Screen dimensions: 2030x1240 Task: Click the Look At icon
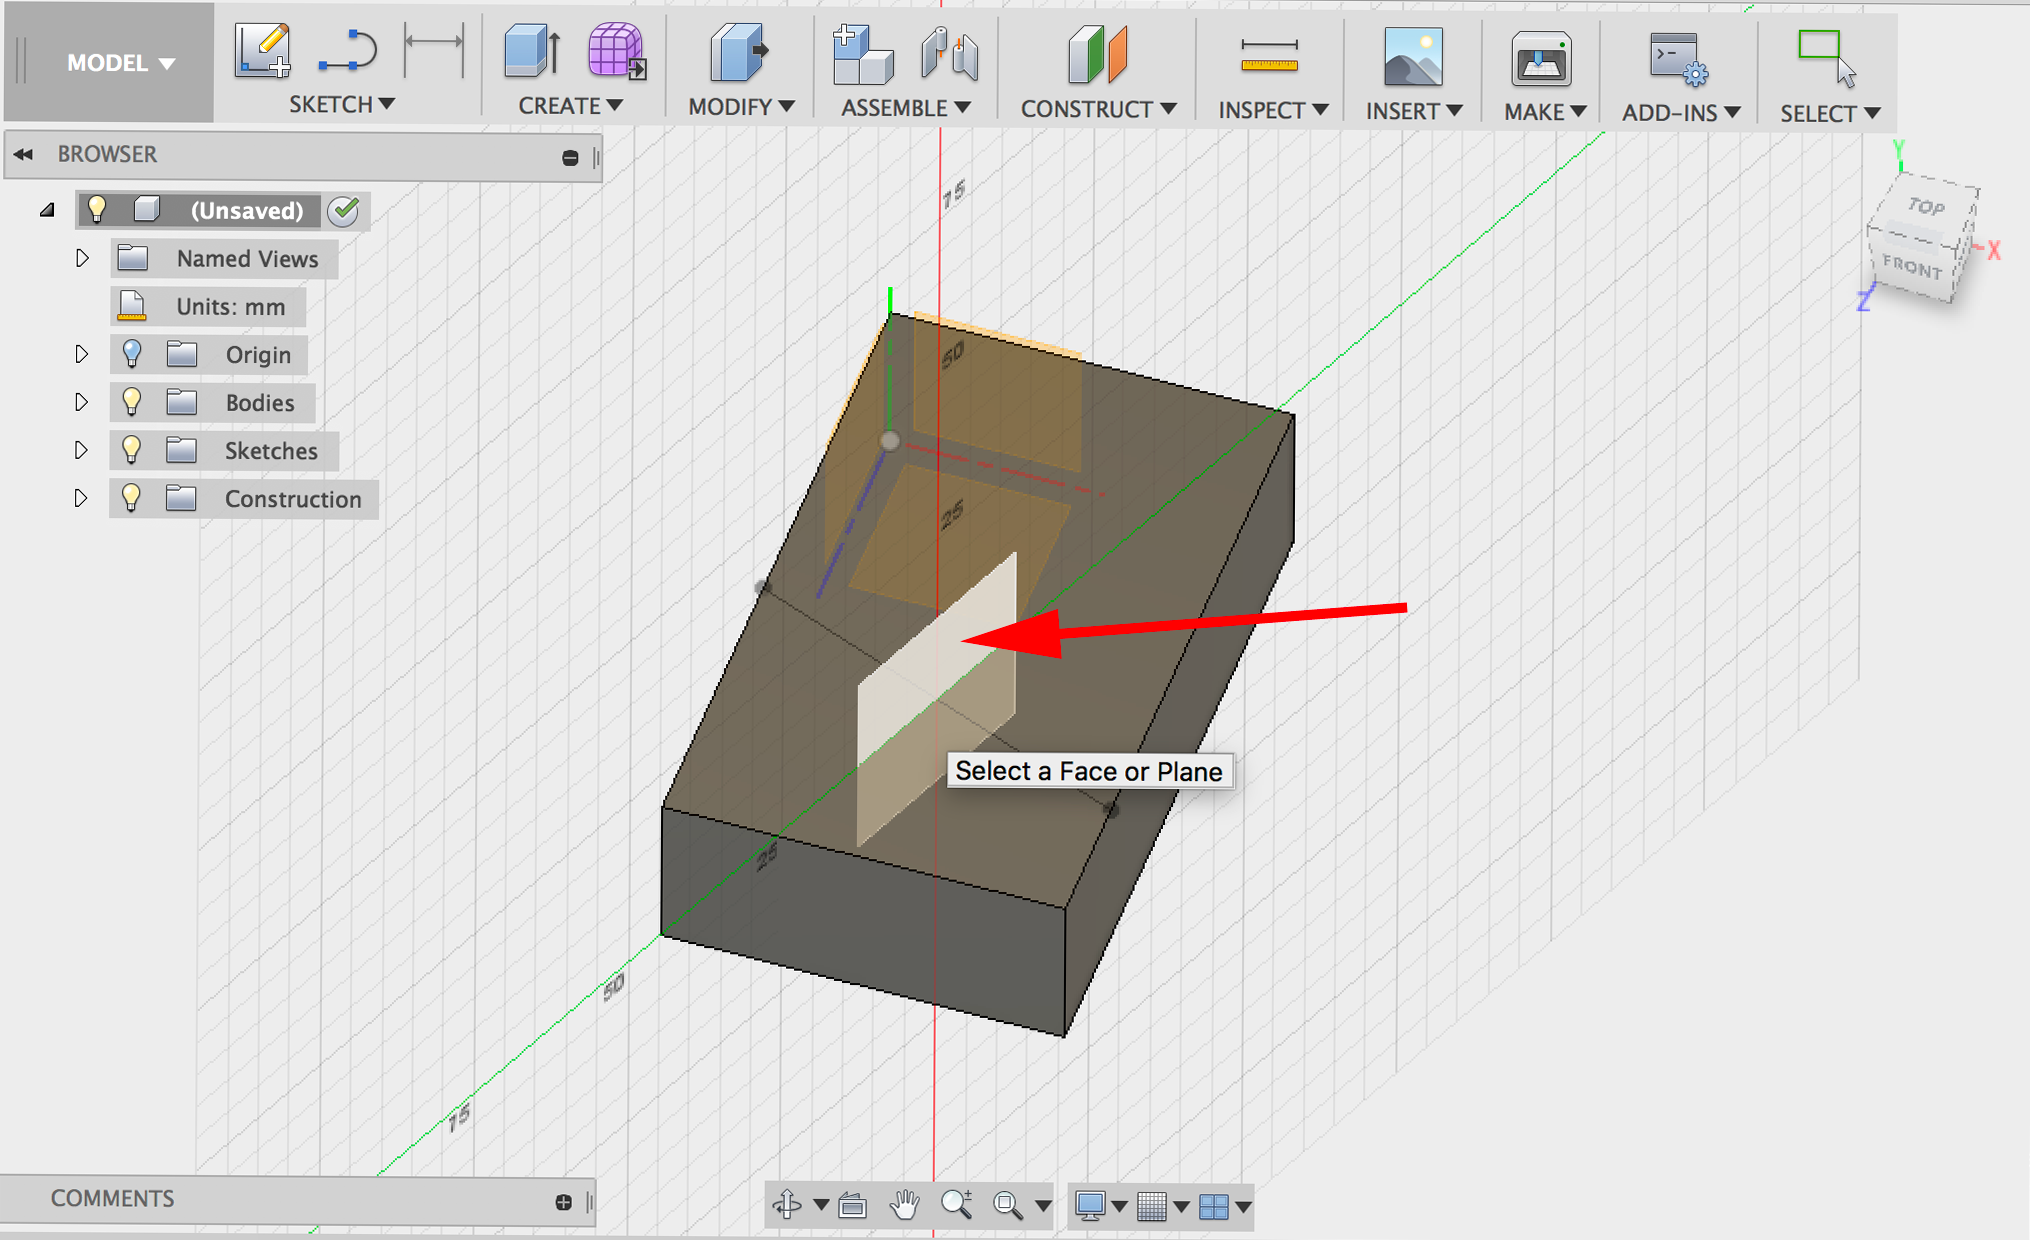point(852,1206)
